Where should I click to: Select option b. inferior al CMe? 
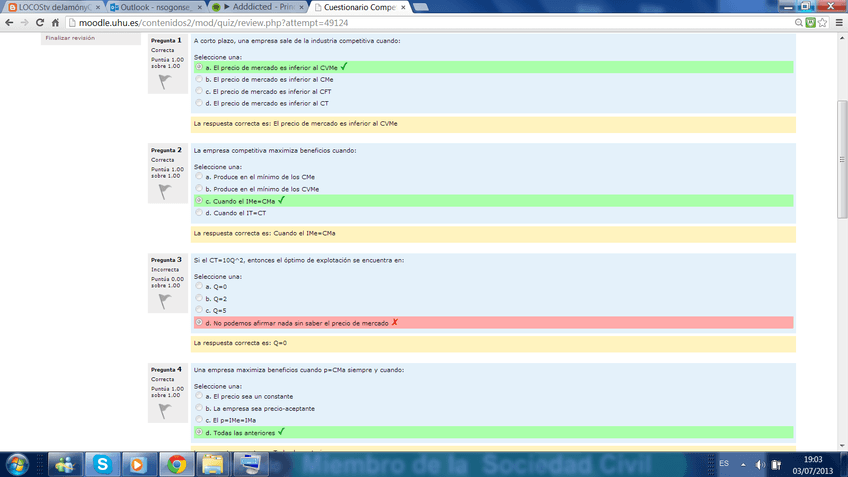tap(199, 79)
